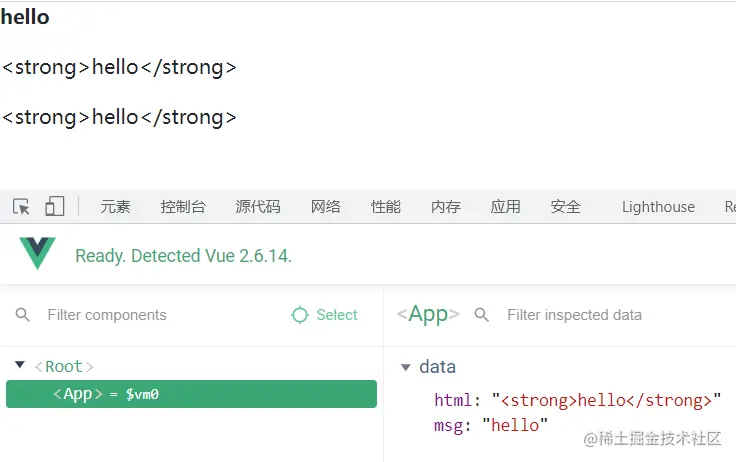This screenshot has height=462, width=736.
Task: Click the Select component target icon
Action: tap(300, 315)
